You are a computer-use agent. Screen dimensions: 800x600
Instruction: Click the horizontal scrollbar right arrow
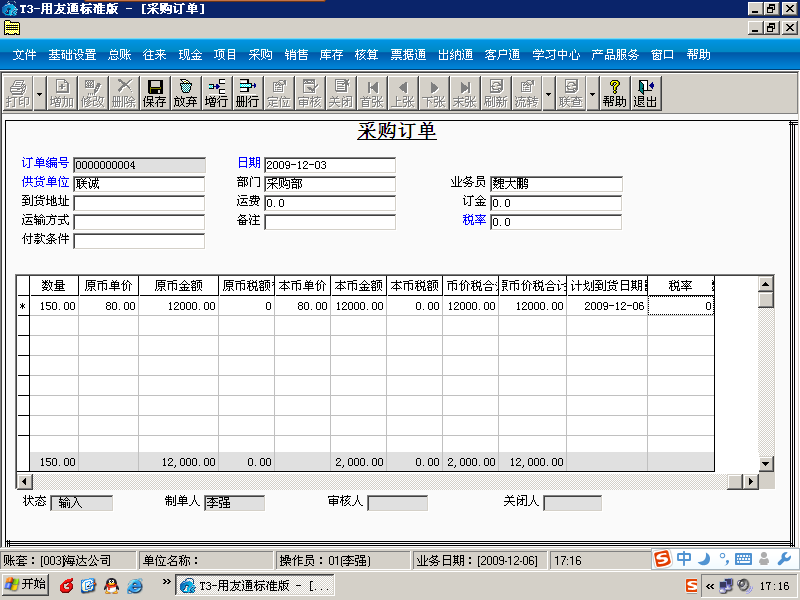point(751,481)
